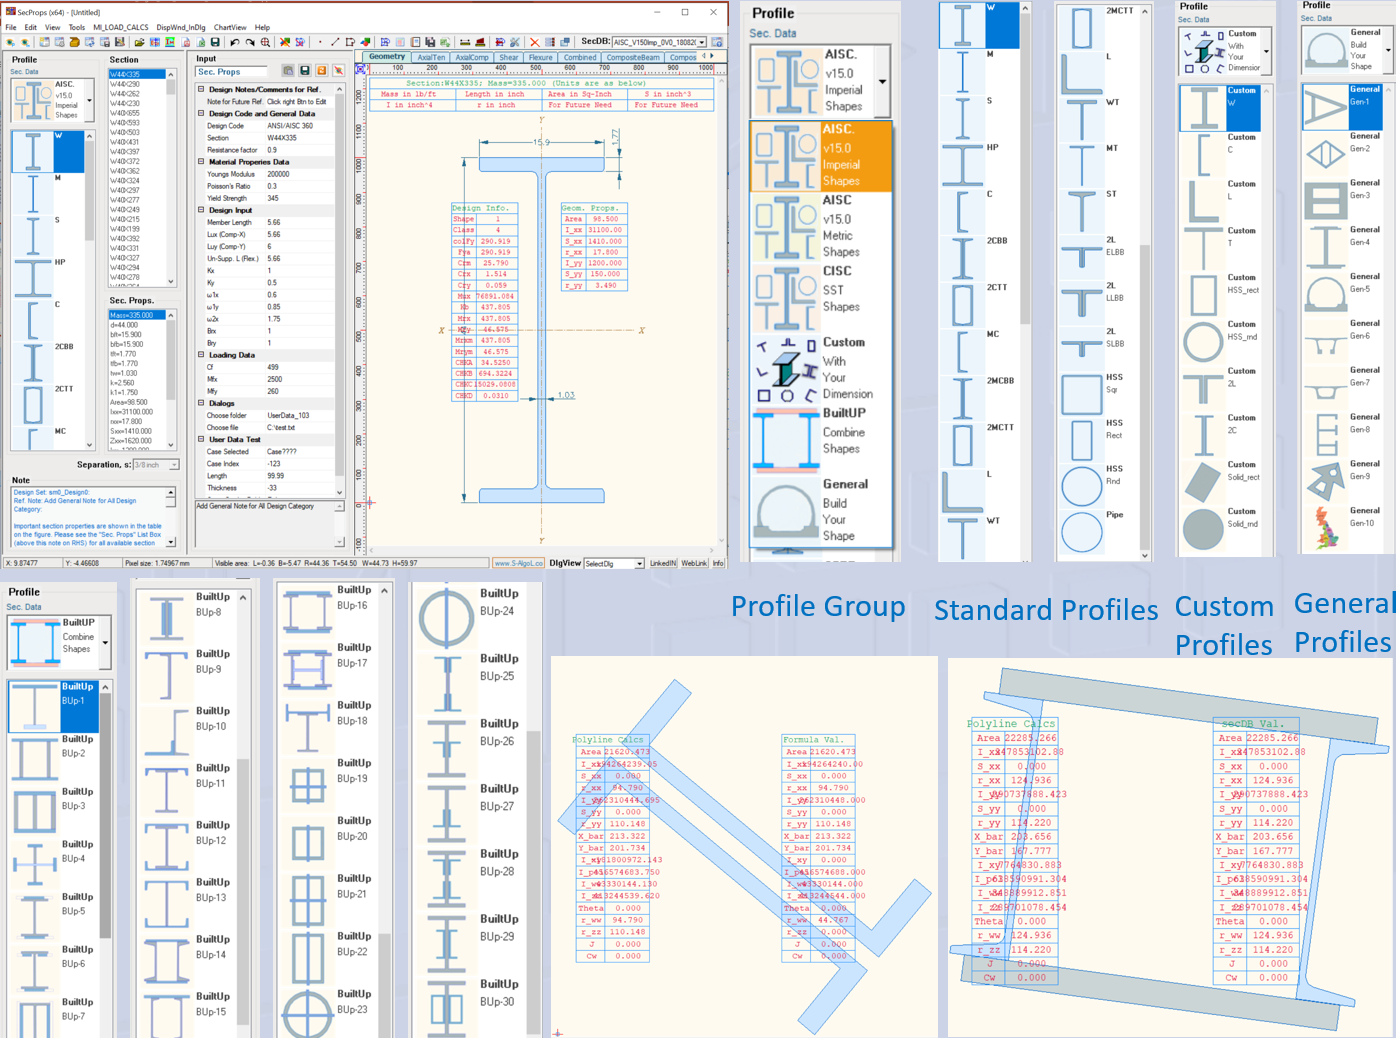Screen dimensions: 1396x1038
Task: Select the 2L ELBB double-angle shape
Action: (1083, 255)
